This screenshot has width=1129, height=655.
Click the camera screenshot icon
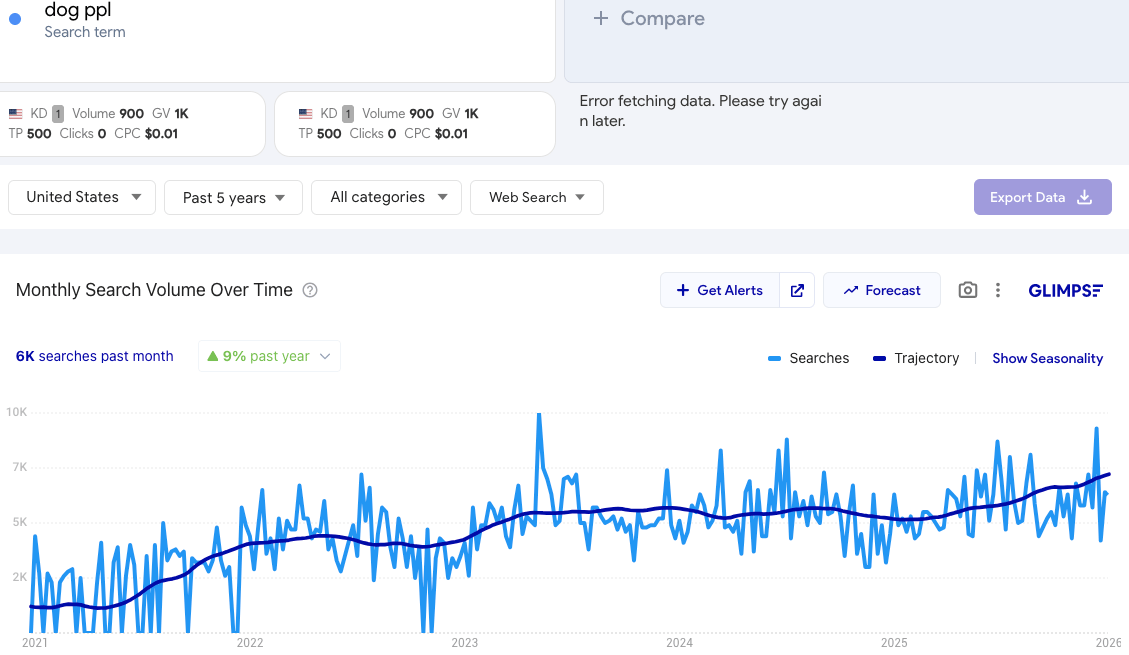click(x=967, y=290)
